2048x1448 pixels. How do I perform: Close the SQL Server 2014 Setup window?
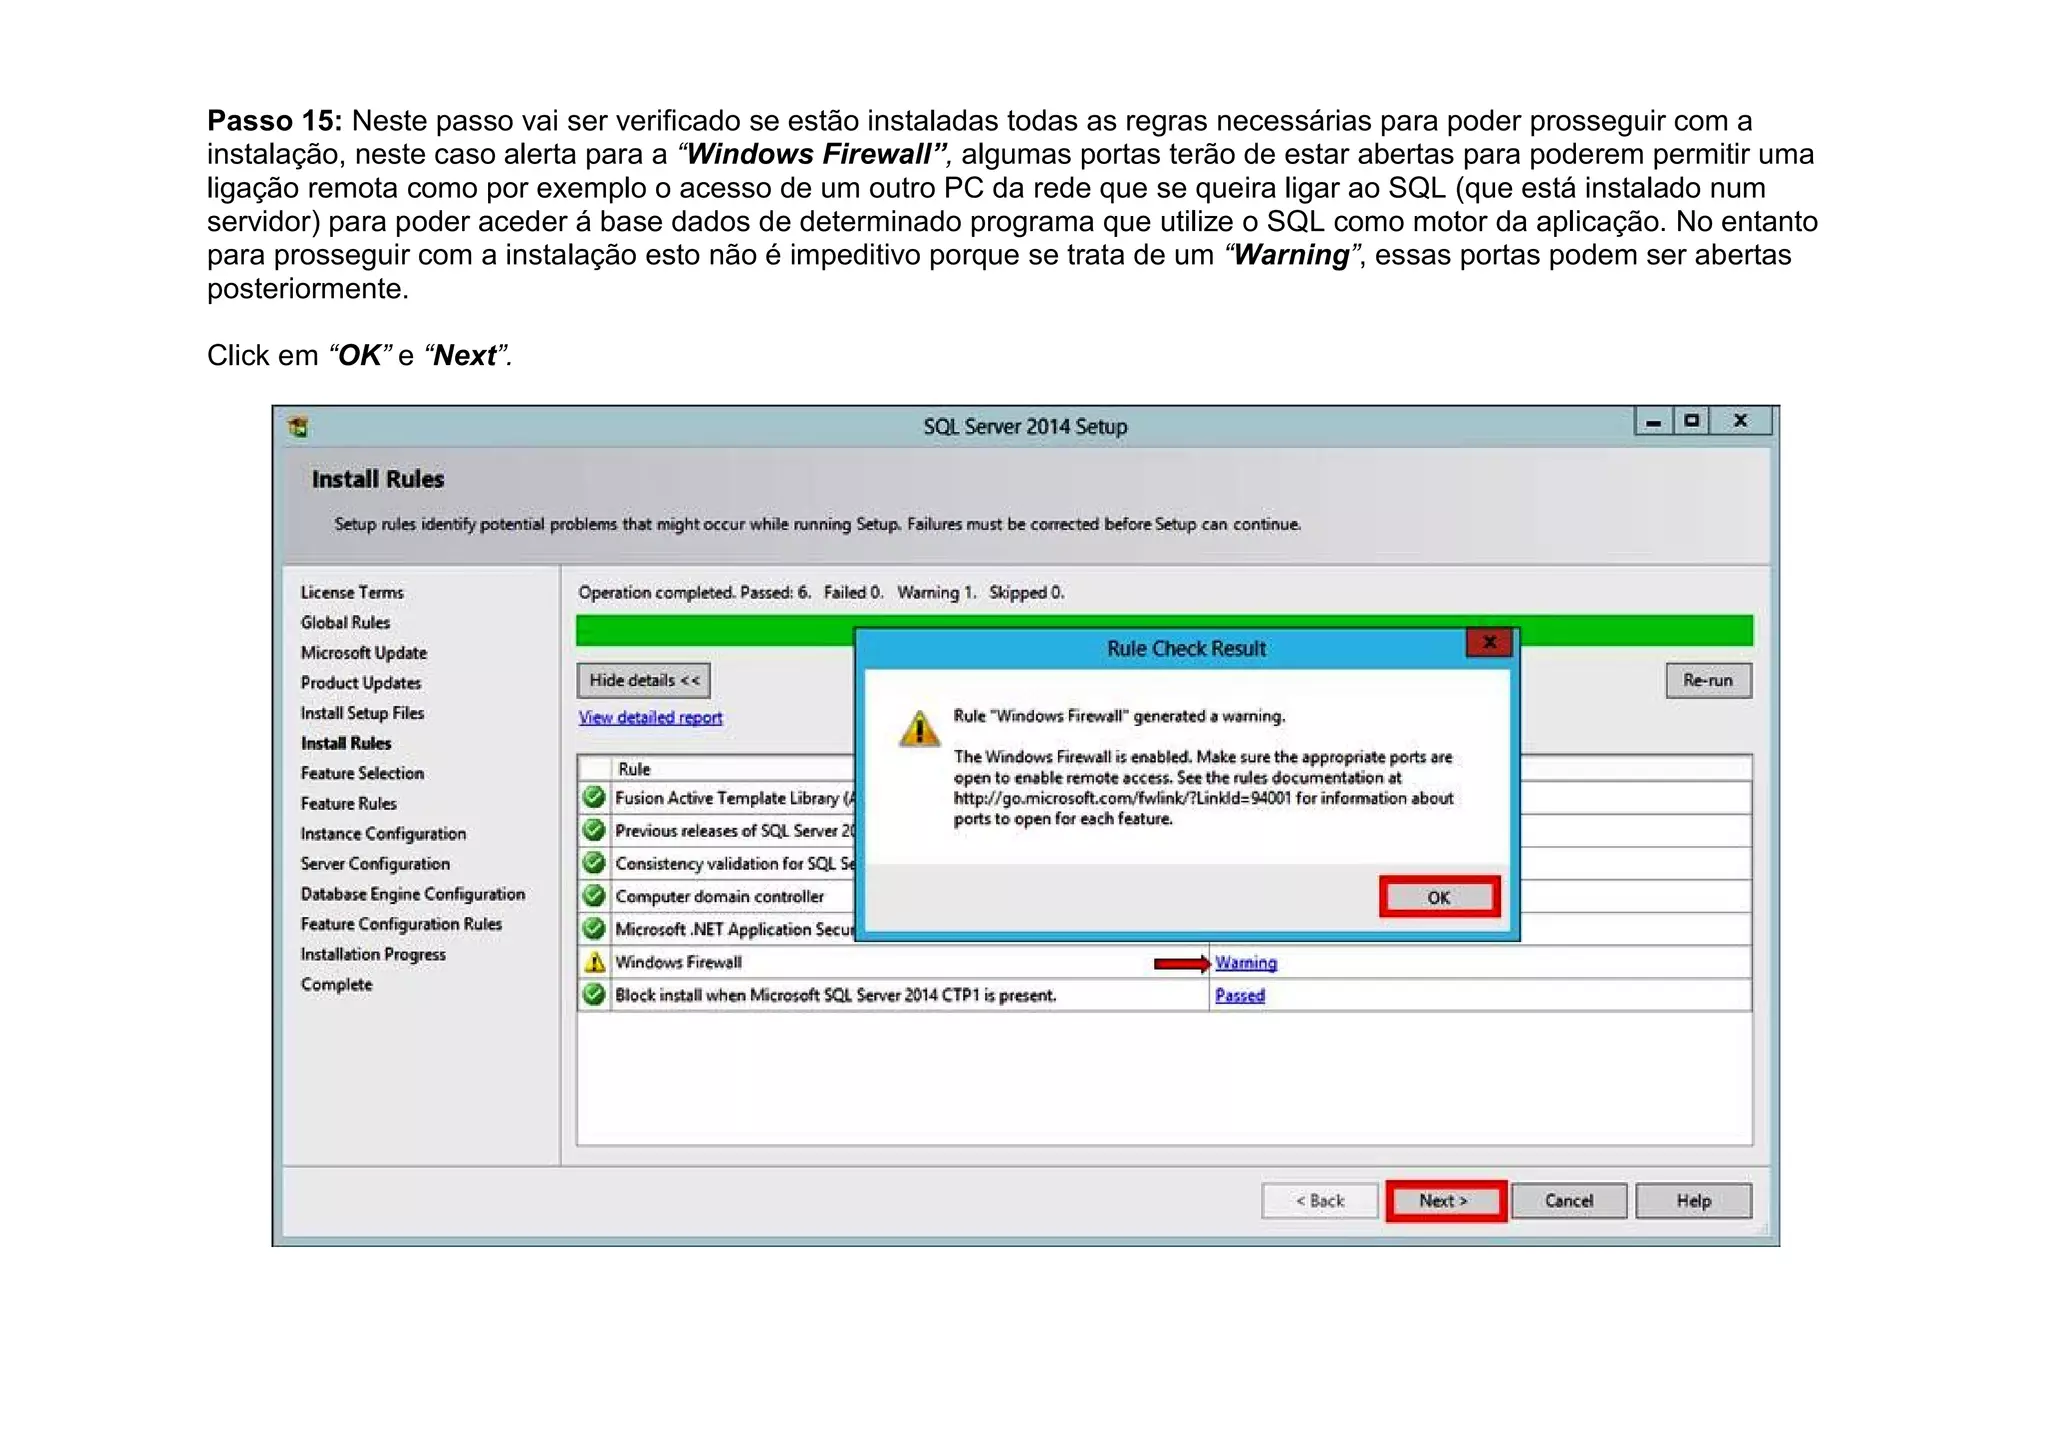coord(1741,421)
